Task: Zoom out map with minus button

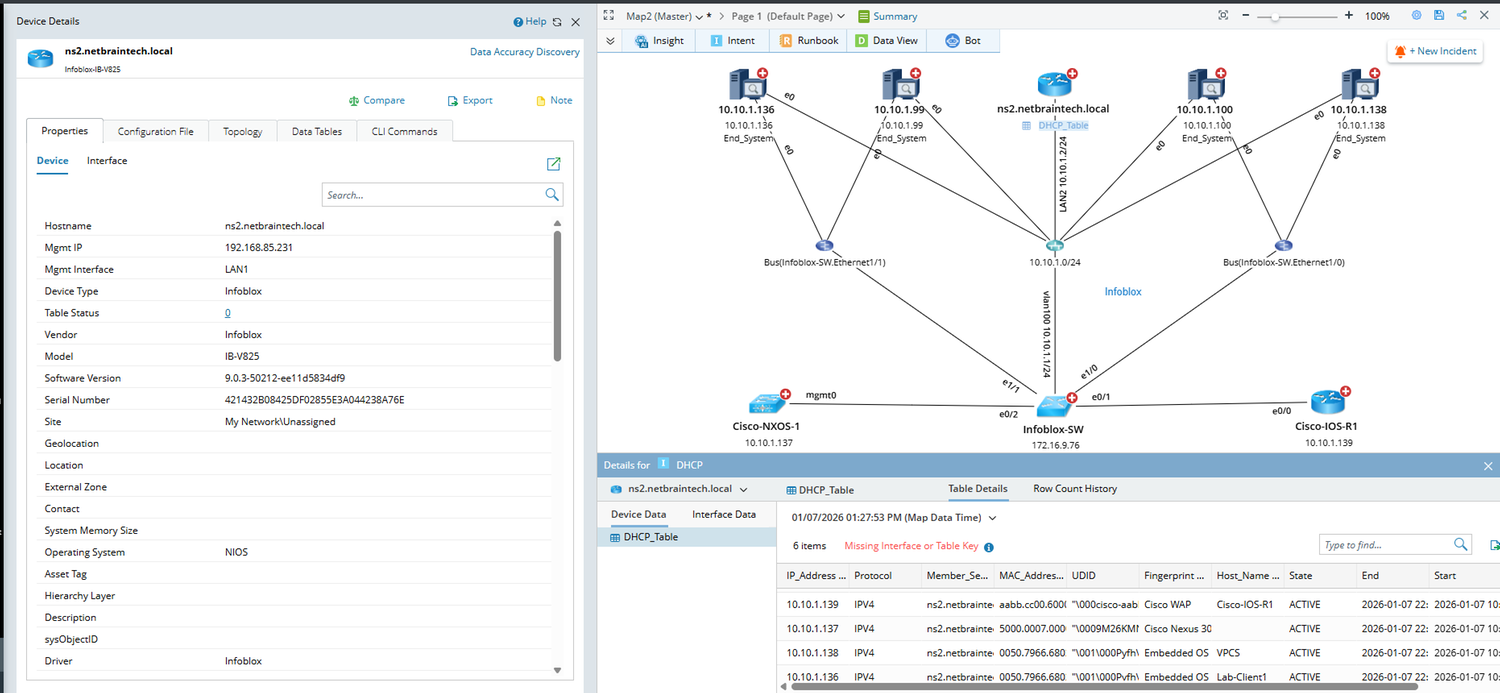Action: click(x=1247, y=16)
